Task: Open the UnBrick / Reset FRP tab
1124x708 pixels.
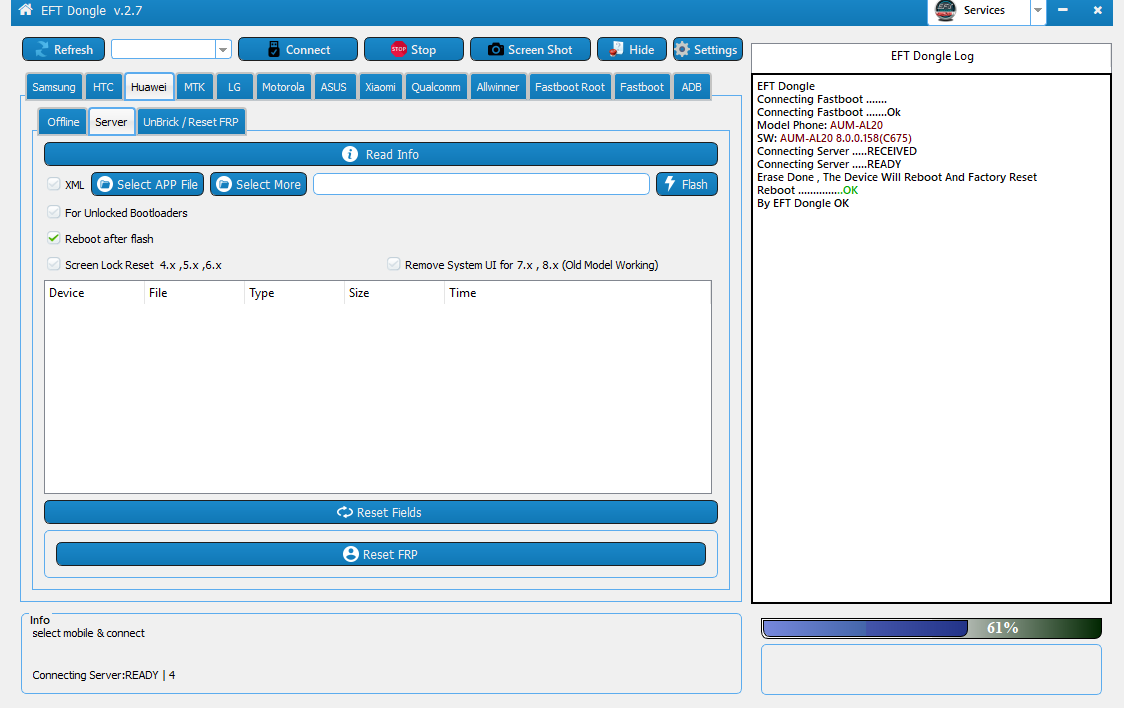Action: click(191, 122)
